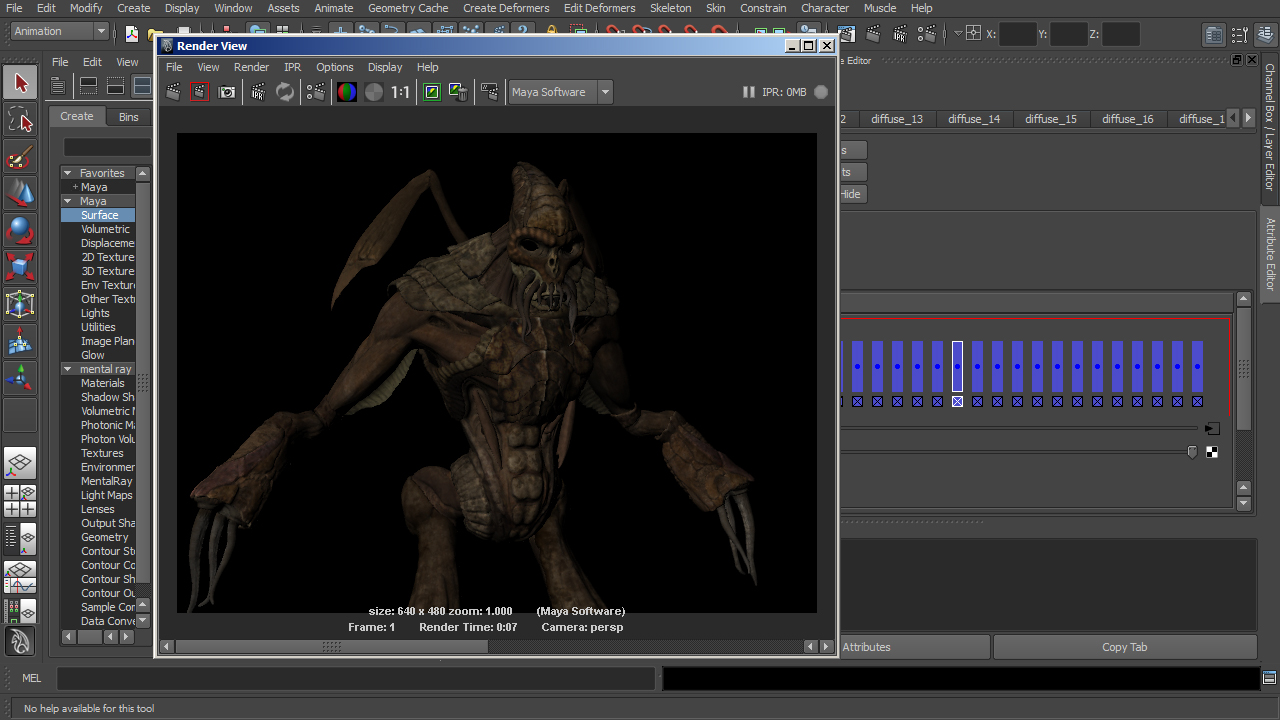1280x720 pixels.
Task: Open the Maya Software renderer dropdown
Action: point(605,92)
